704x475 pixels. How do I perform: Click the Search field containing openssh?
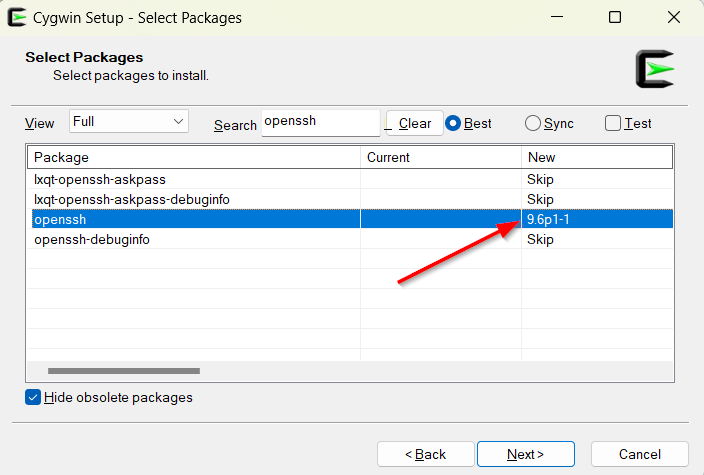[x=319, y=122]
